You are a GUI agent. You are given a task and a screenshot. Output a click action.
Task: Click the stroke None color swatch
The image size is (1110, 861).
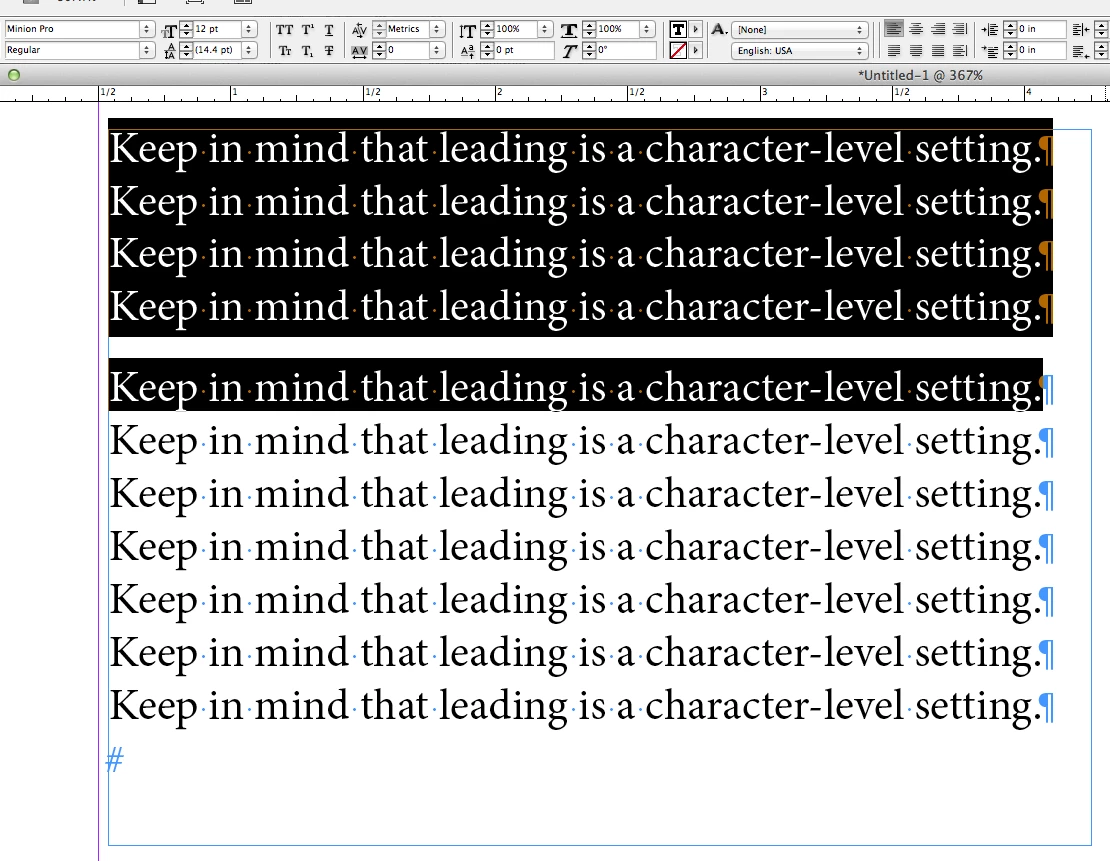pyautogui.click(x=678, y=50)
